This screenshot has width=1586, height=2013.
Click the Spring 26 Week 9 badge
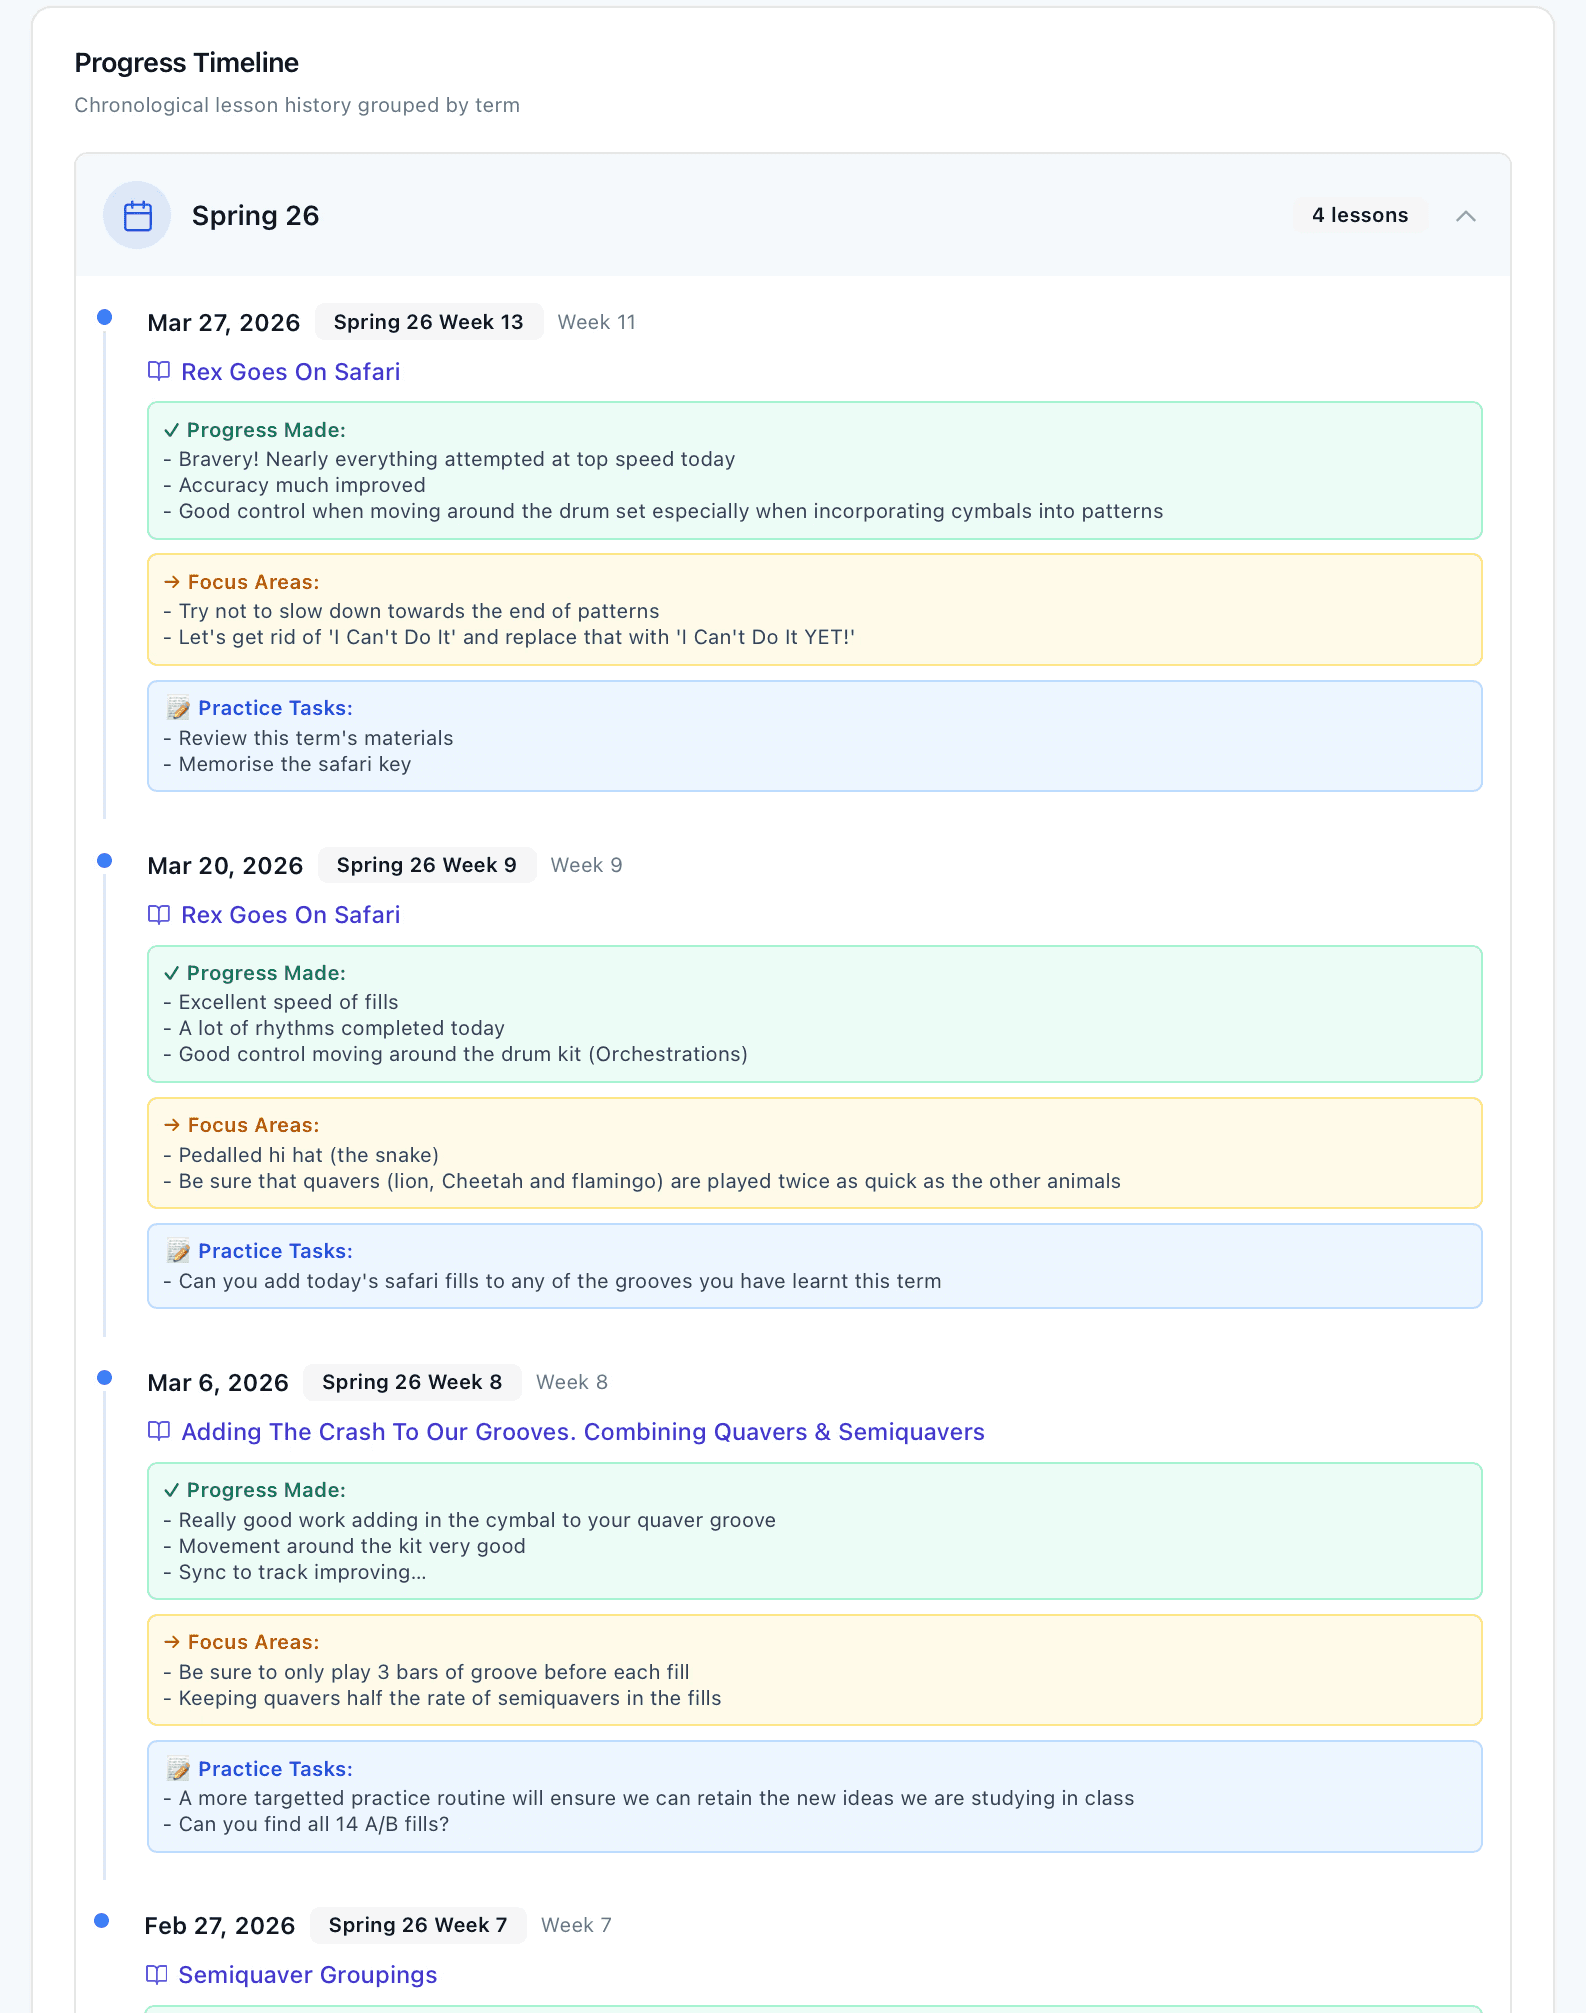[x=427, y=865]
